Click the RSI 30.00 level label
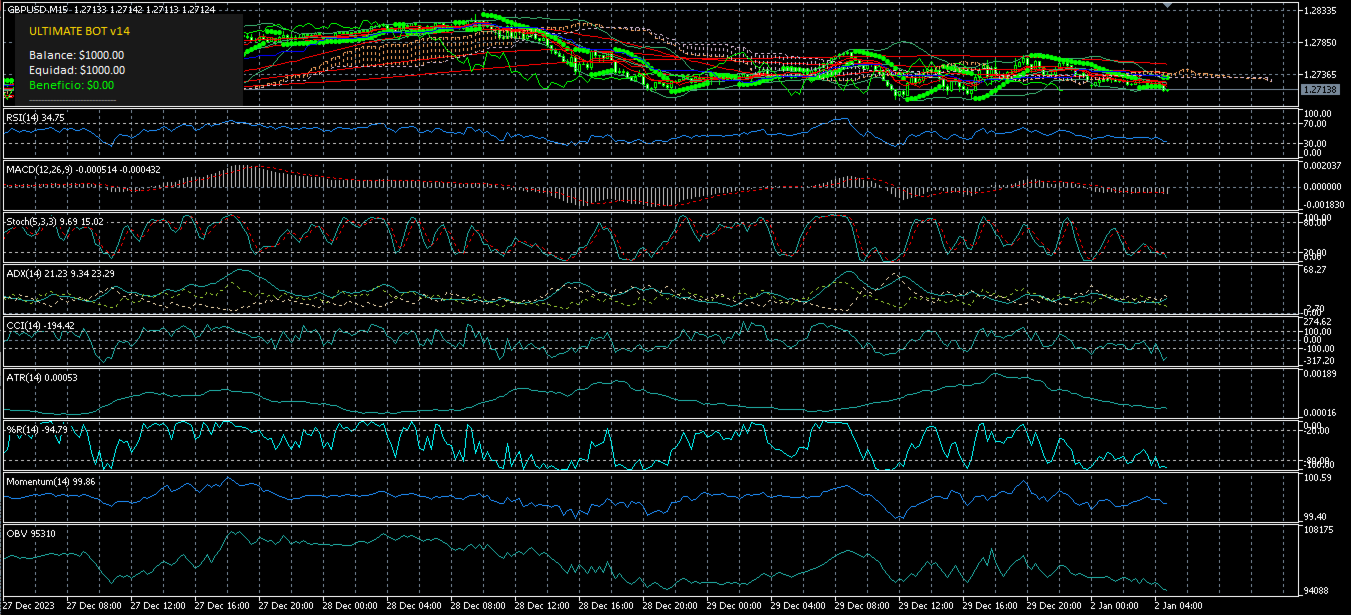 coord(1316,143)
